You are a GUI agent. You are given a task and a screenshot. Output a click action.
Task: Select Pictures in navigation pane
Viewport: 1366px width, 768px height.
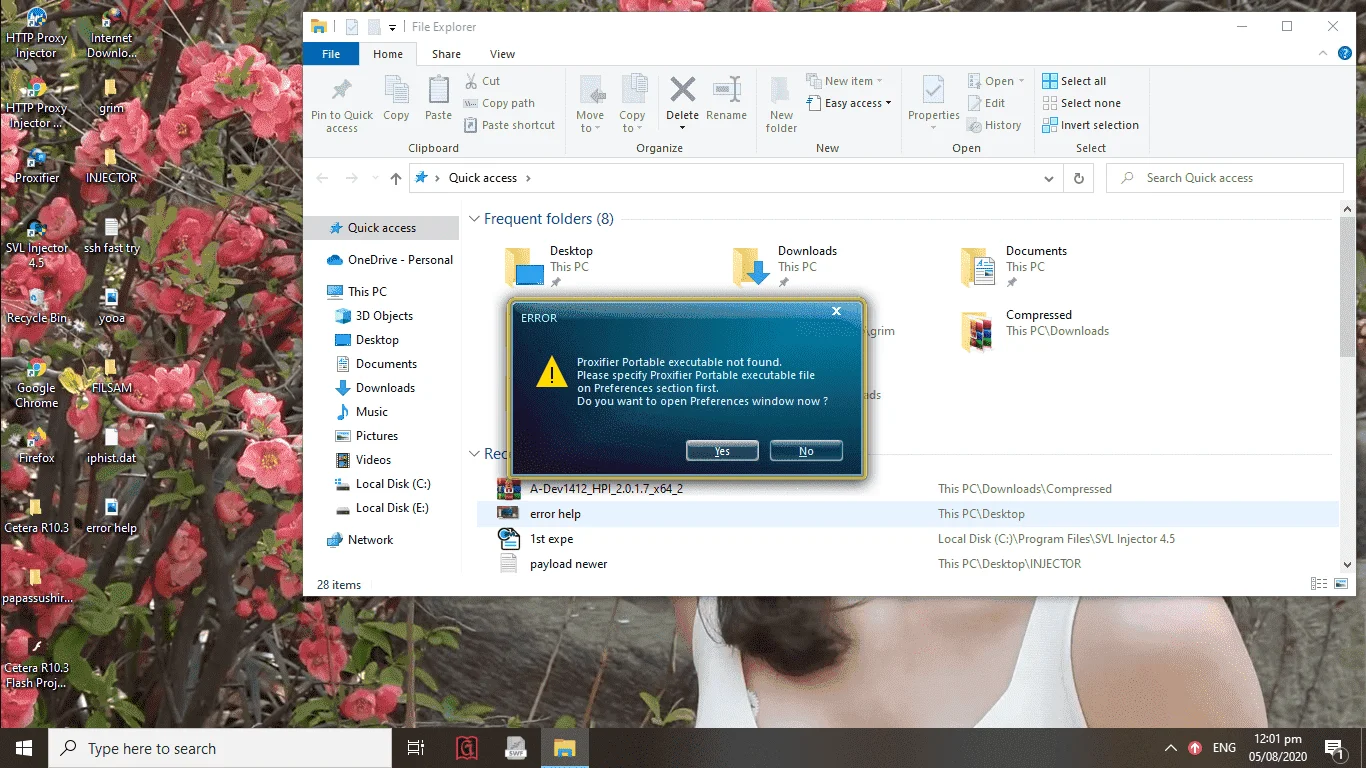[377, 436]
